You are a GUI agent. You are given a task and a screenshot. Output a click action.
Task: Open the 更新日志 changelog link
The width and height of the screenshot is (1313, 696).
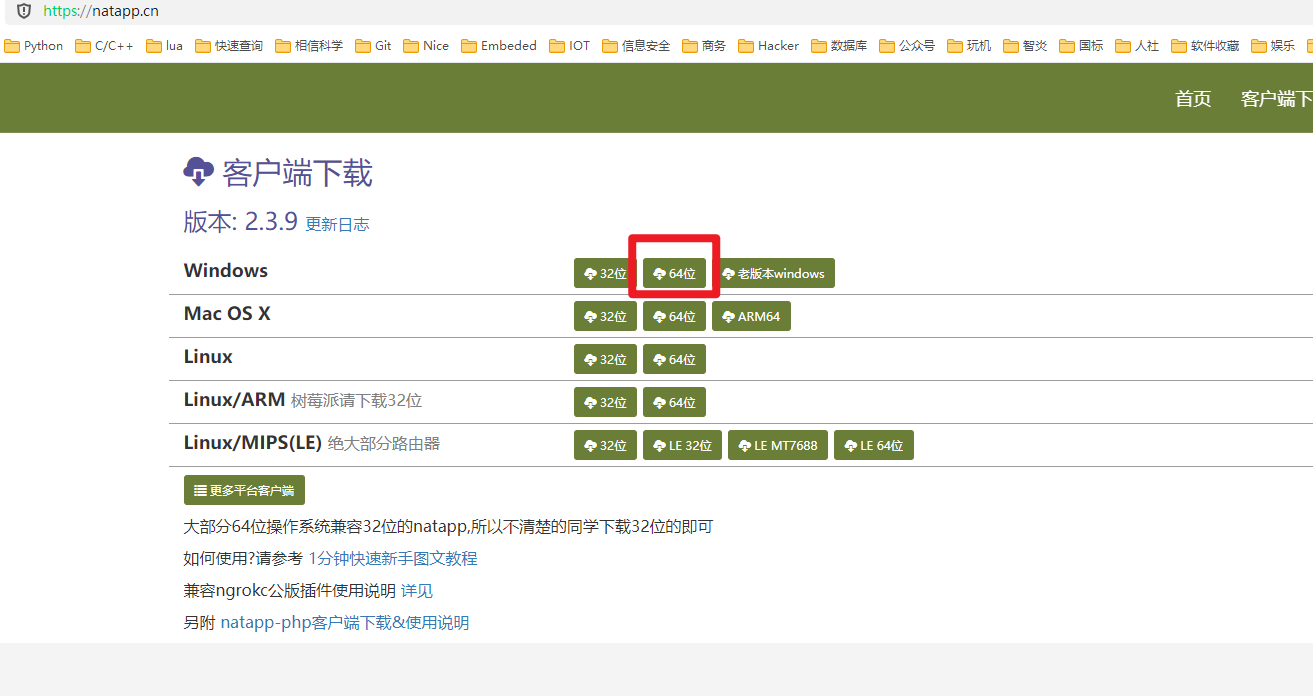(337, 224)
